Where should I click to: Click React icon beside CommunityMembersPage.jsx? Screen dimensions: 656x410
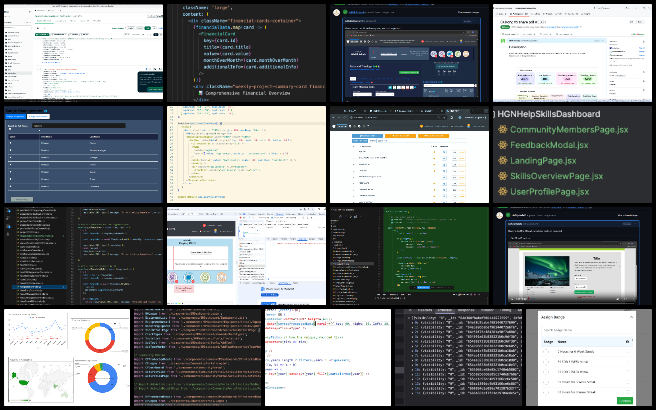(x=502, y=130)
